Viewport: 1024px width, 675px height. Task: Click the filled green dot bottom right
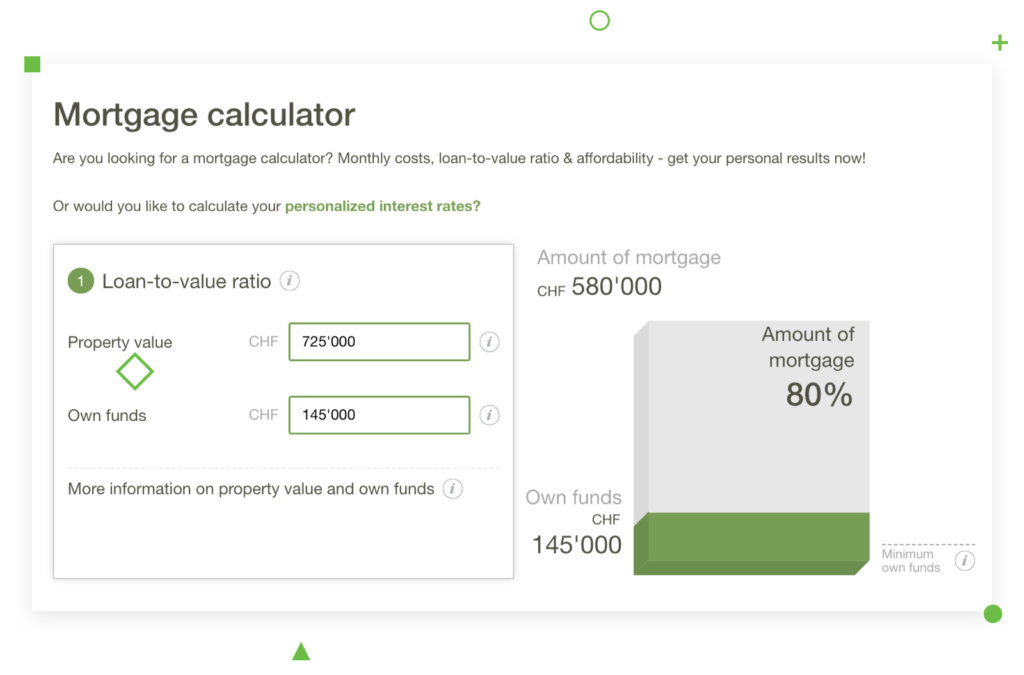click(993, 614)
